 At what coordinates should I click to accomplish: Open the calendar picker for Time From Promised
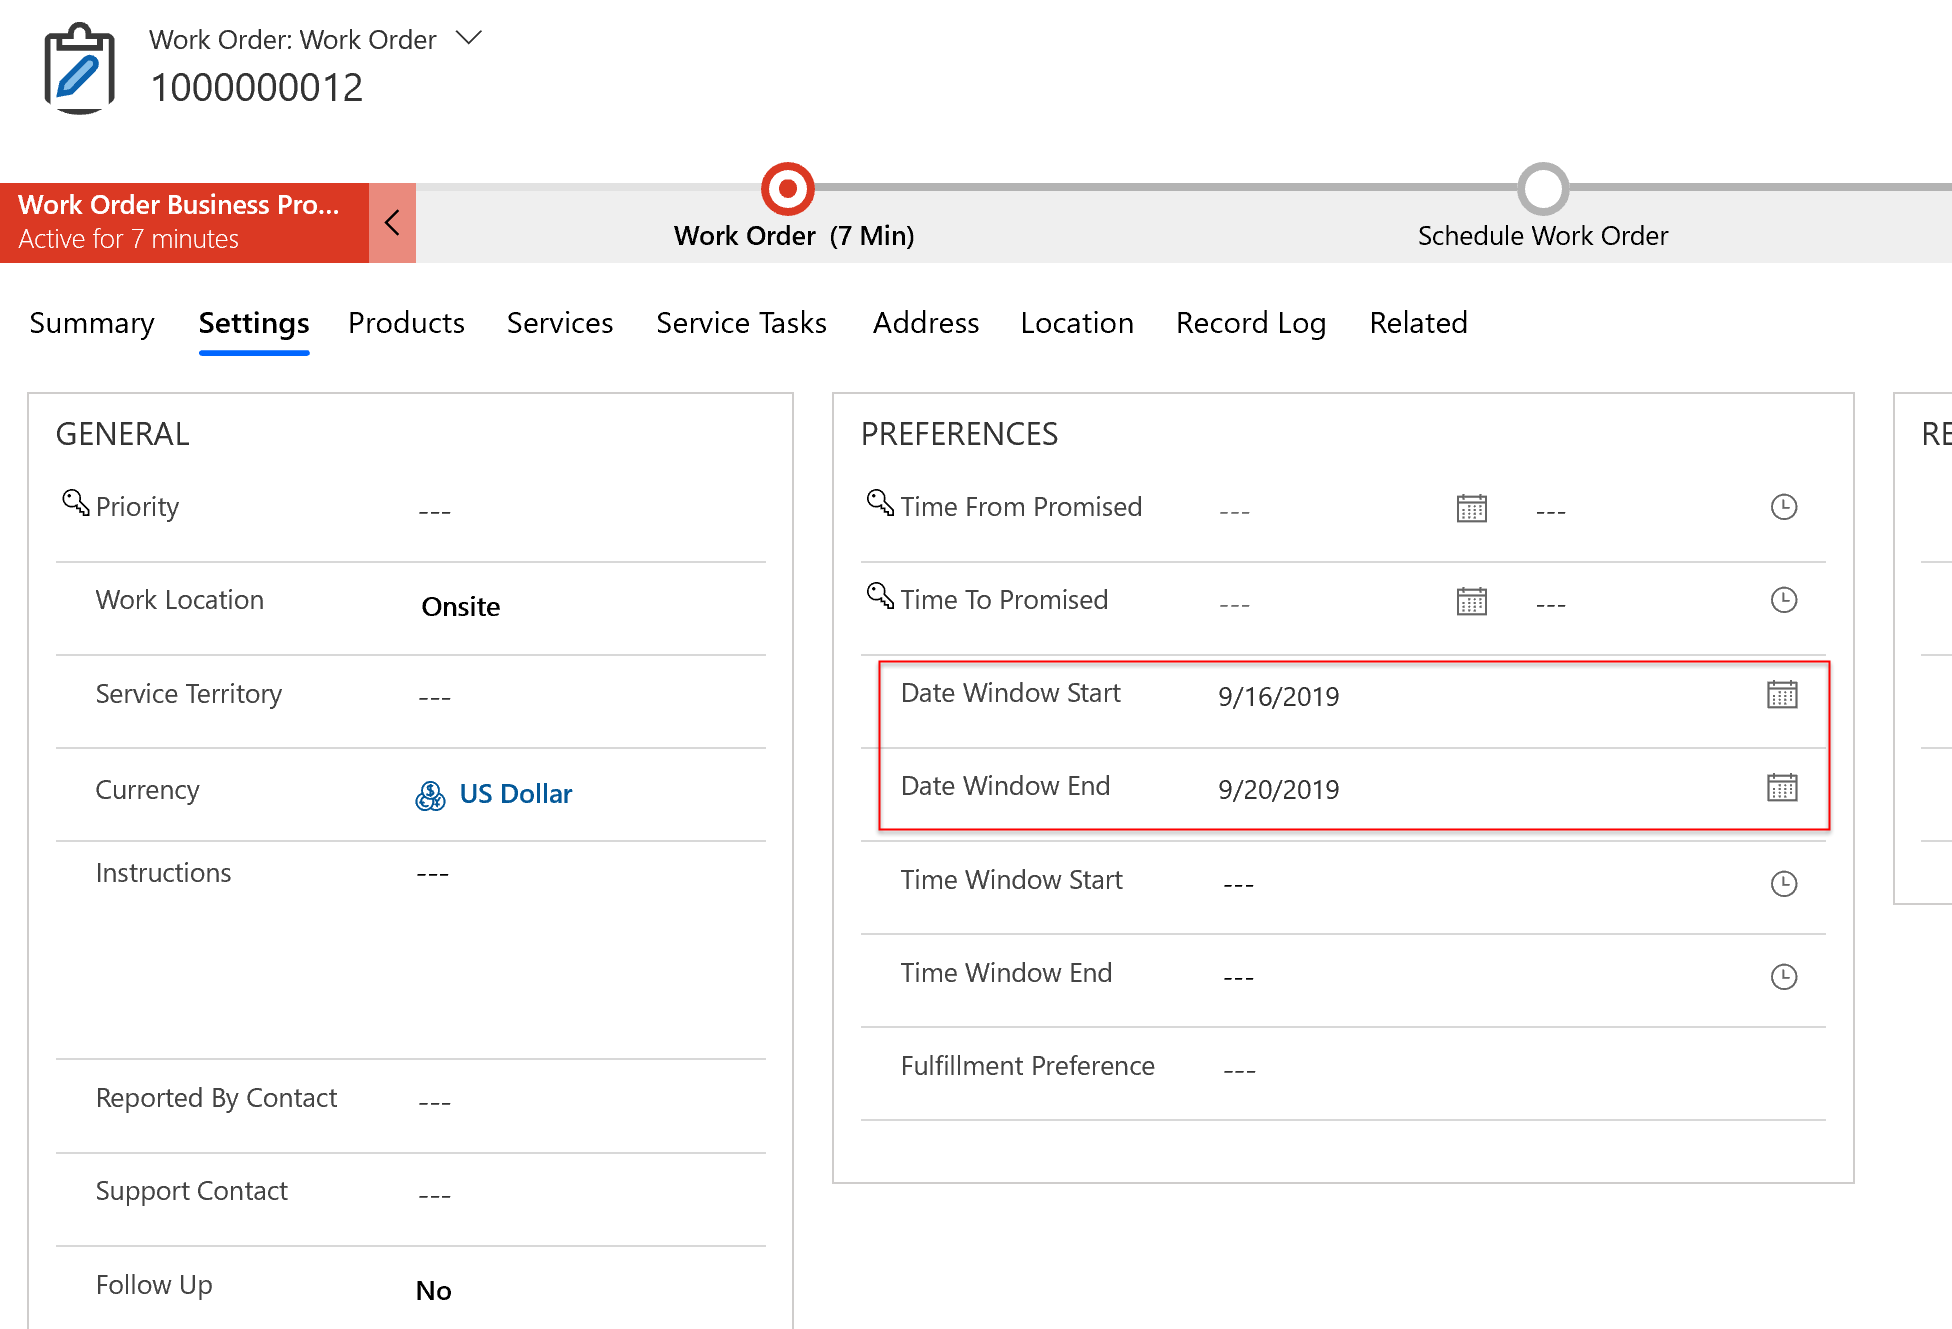[1471, 507]
